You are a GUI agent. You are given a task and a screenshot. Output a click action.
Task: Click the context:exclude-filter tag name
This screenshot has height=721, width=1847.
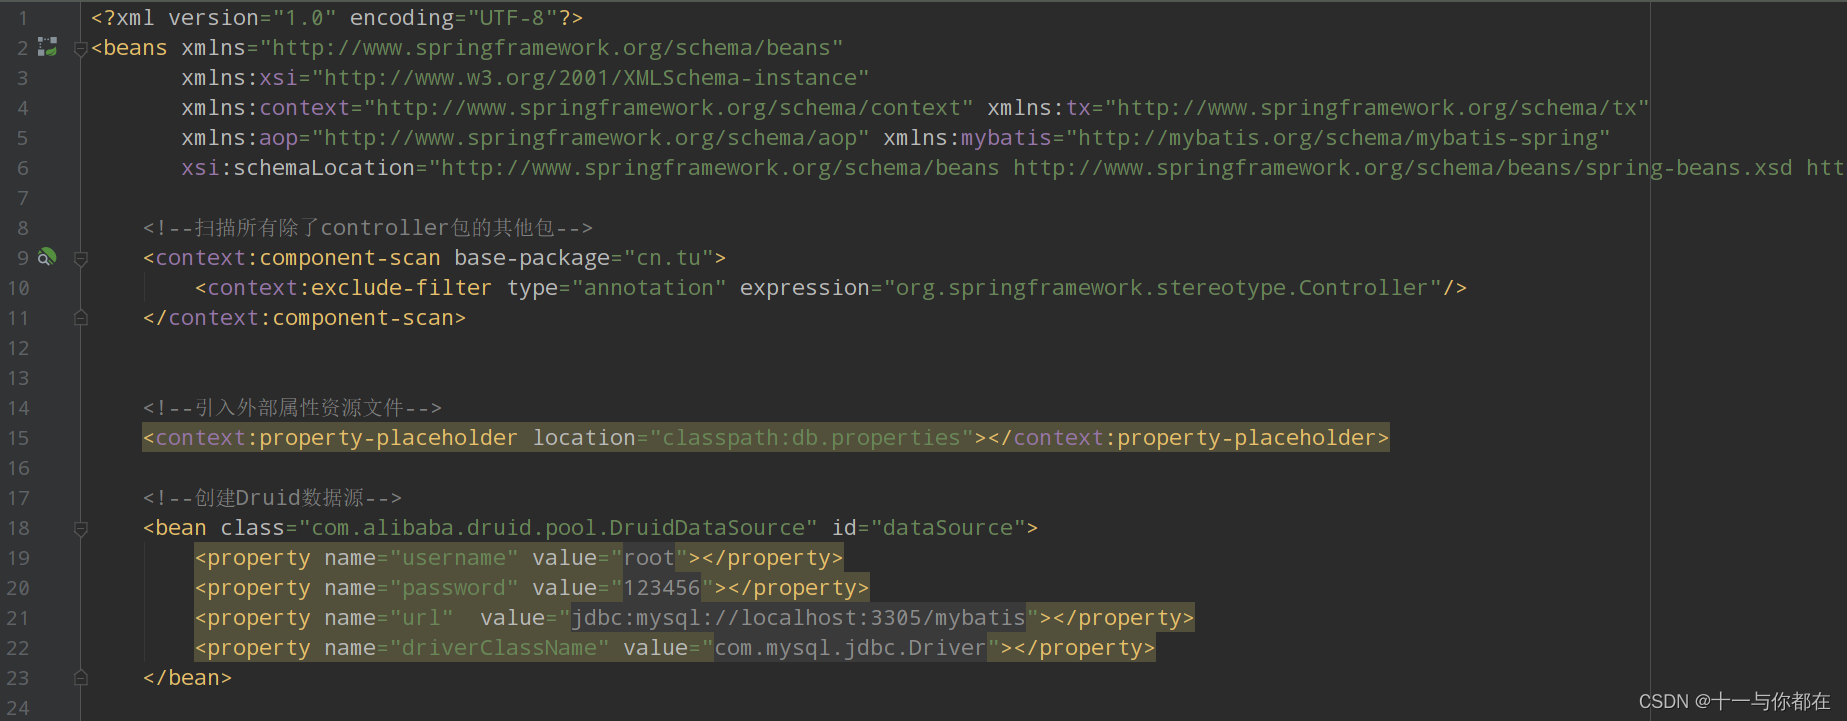350,288
